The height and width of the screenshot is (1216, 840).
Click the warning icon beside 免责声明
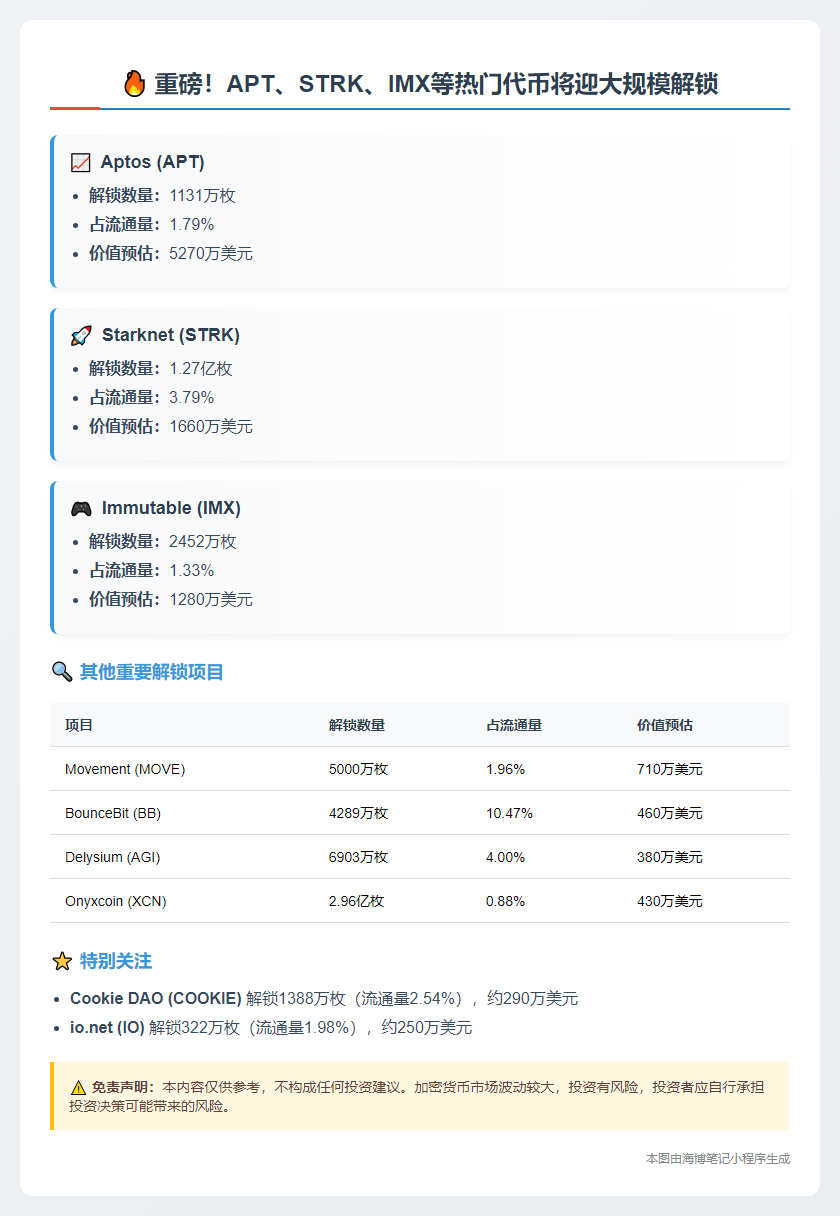pos(78,1087)
